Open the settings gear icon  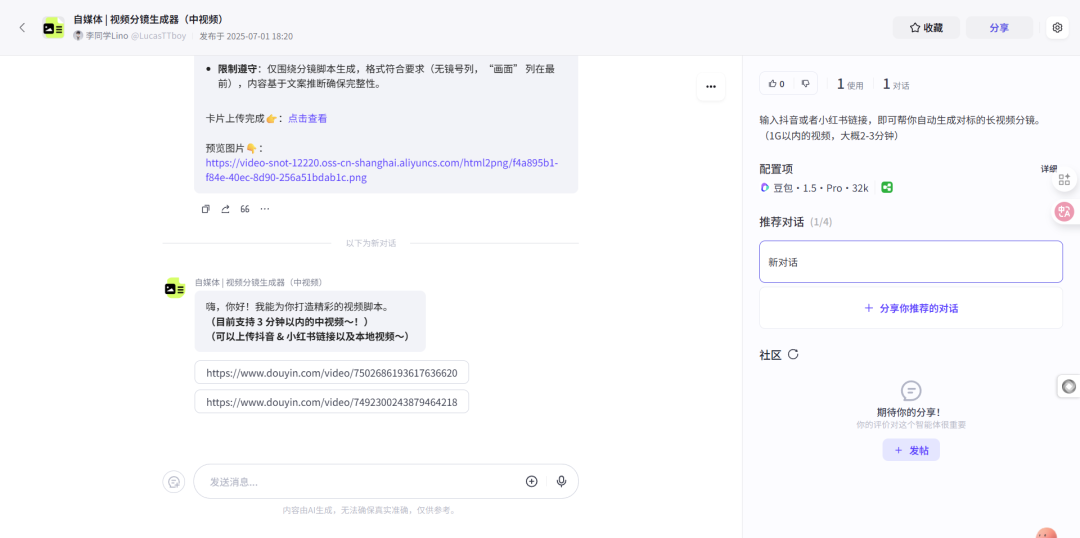[x=1057, y=28]
